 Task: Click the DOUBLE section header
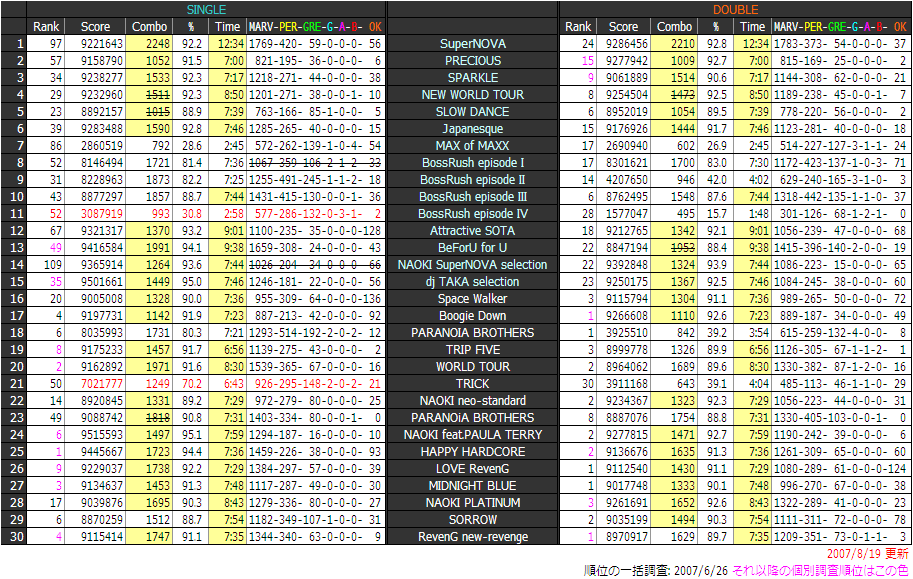[735, 10]
